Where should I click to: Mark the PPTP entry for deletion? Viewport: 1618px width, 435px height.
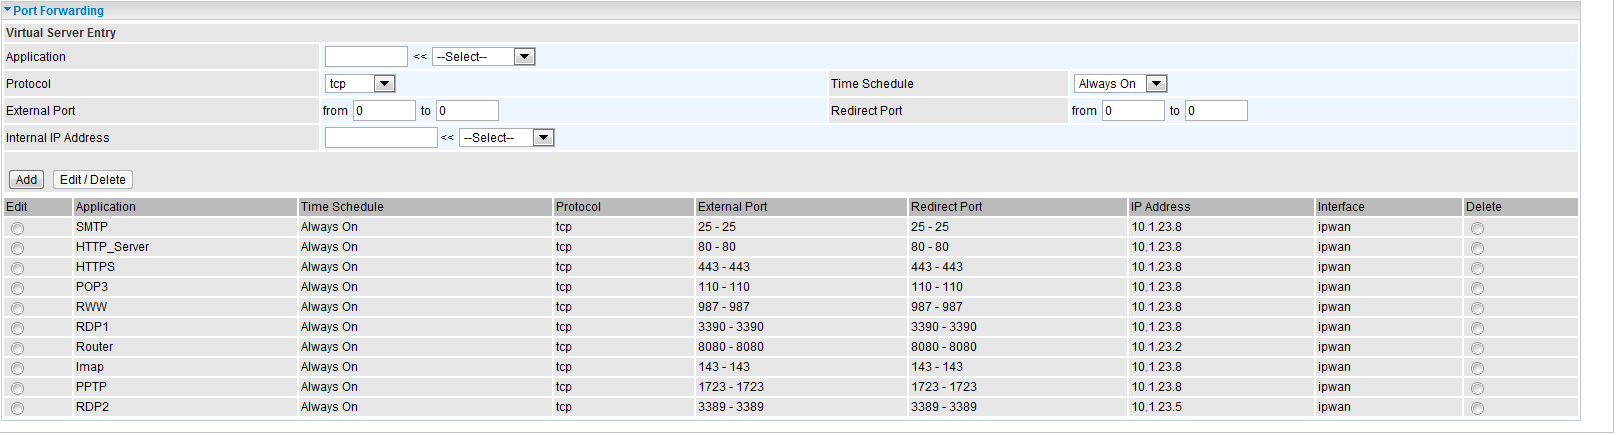tap(1477, 388)
